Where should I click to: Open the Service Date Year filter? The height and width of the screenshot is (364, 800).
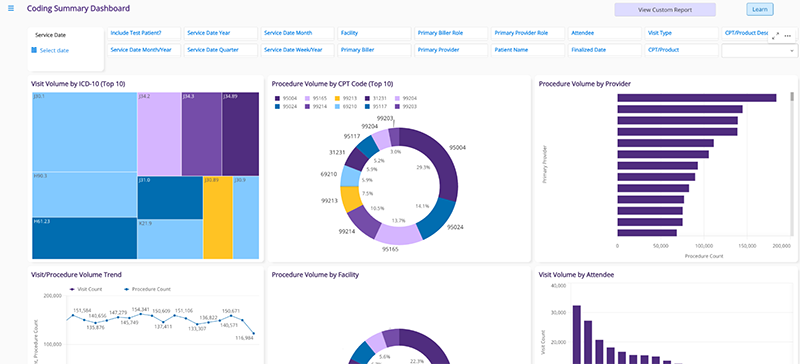pyautogui.click(x=220, y=33)
